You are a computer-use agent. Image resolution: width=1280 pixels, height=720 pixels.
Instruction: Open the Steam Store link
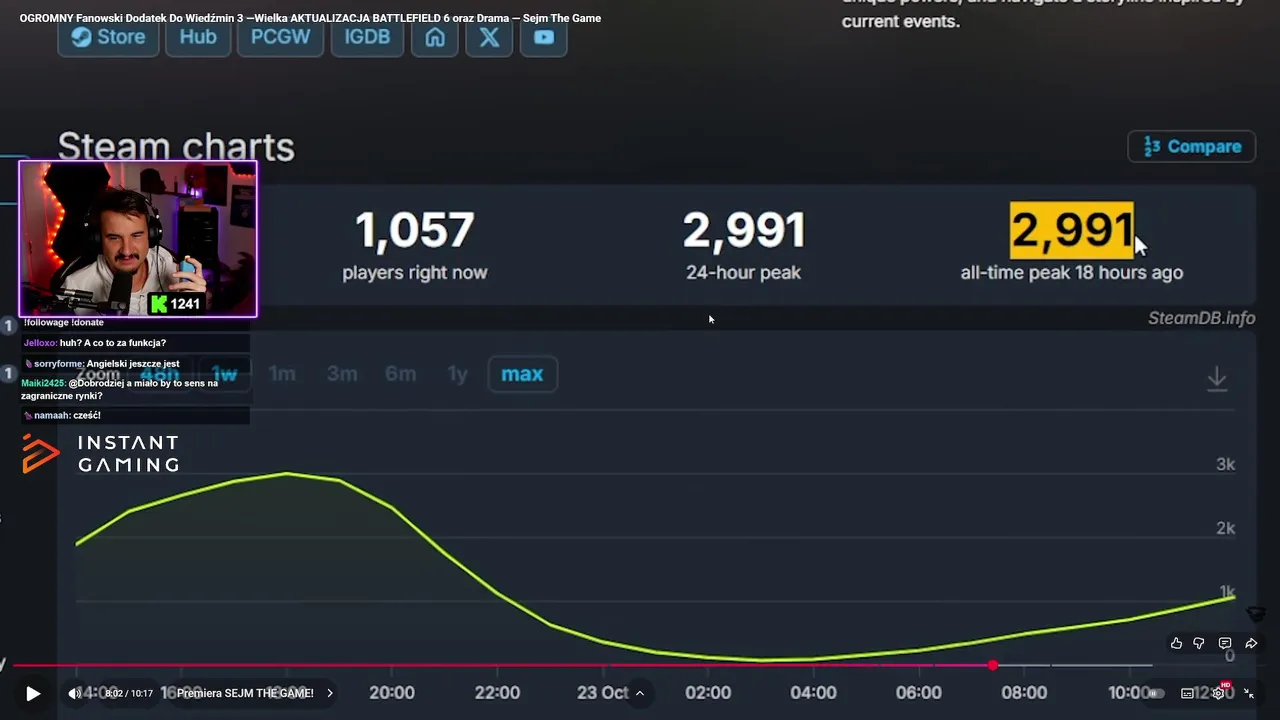tap(108, 37)
